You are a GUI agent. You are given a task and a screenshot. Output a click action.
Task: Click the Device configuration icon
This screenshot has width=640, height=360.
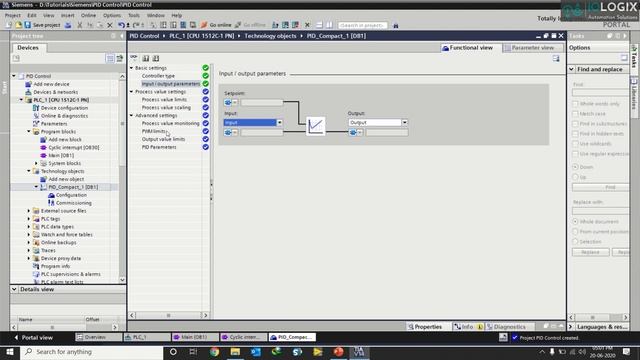36,108
